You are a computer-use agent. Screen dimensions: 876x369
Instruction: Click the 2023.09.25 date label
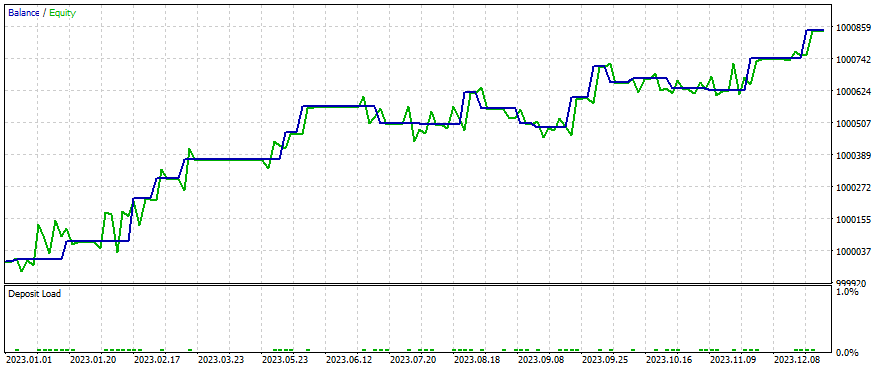[x=606, y=359]
